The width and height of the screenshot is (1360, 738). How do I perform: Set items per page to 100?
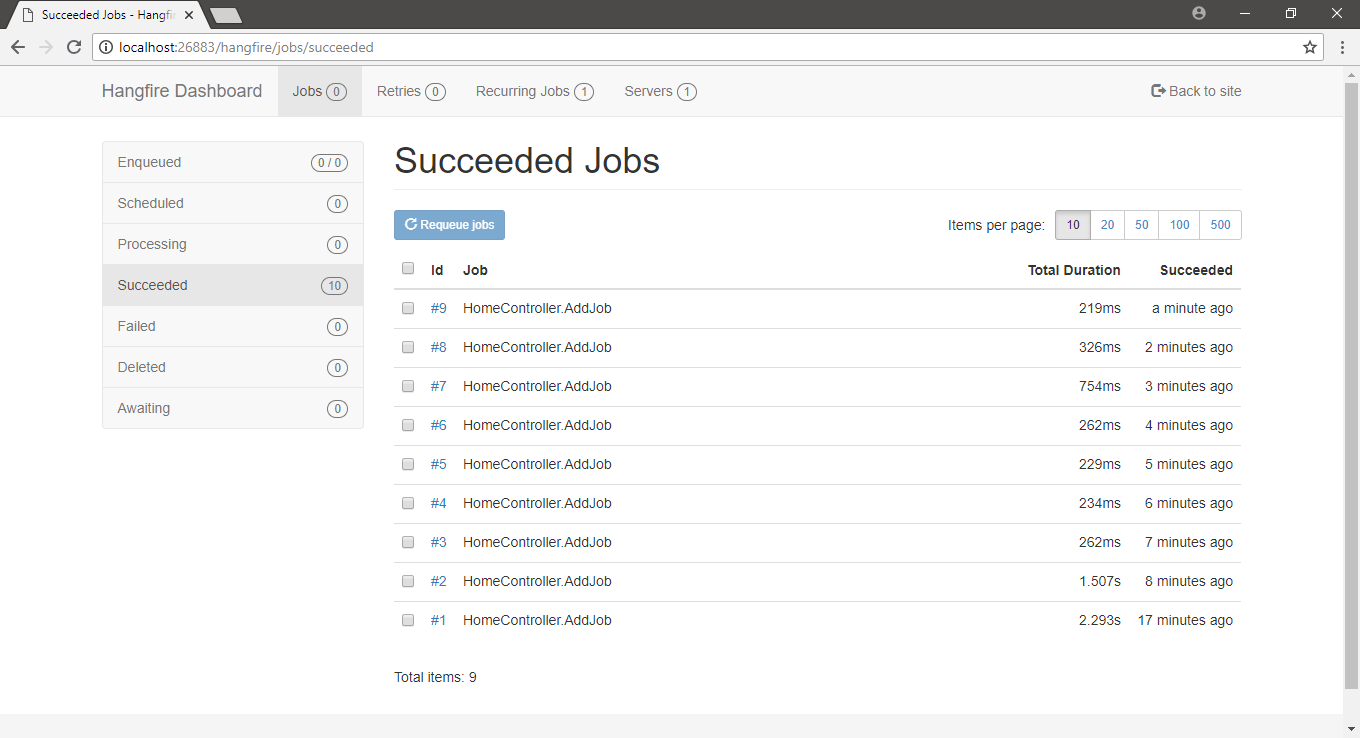(1179, 225)
